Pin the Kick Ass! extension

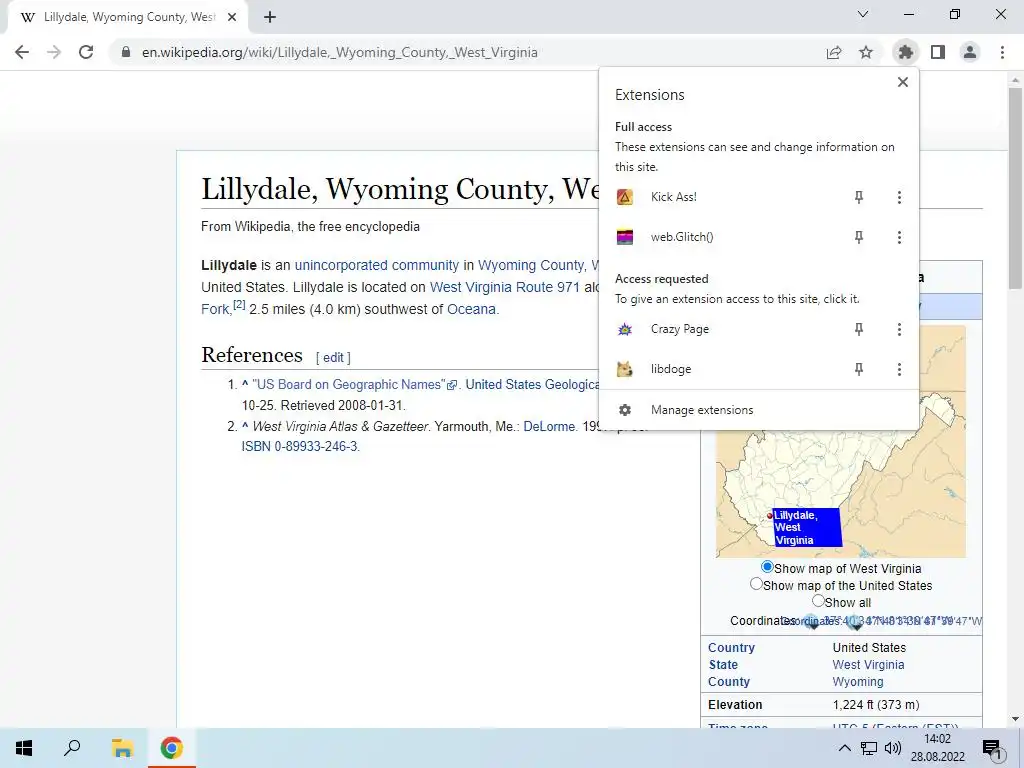pos(859,197)
